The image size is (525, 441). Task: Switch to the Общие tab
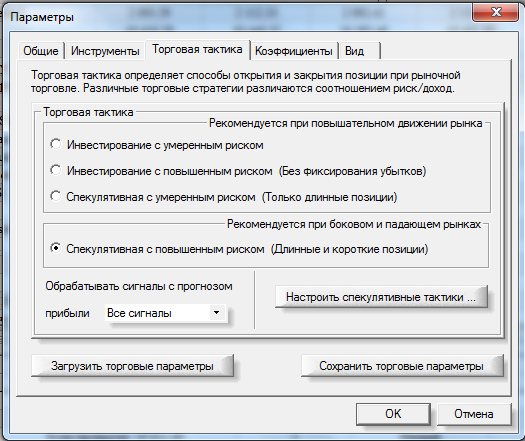41,51
